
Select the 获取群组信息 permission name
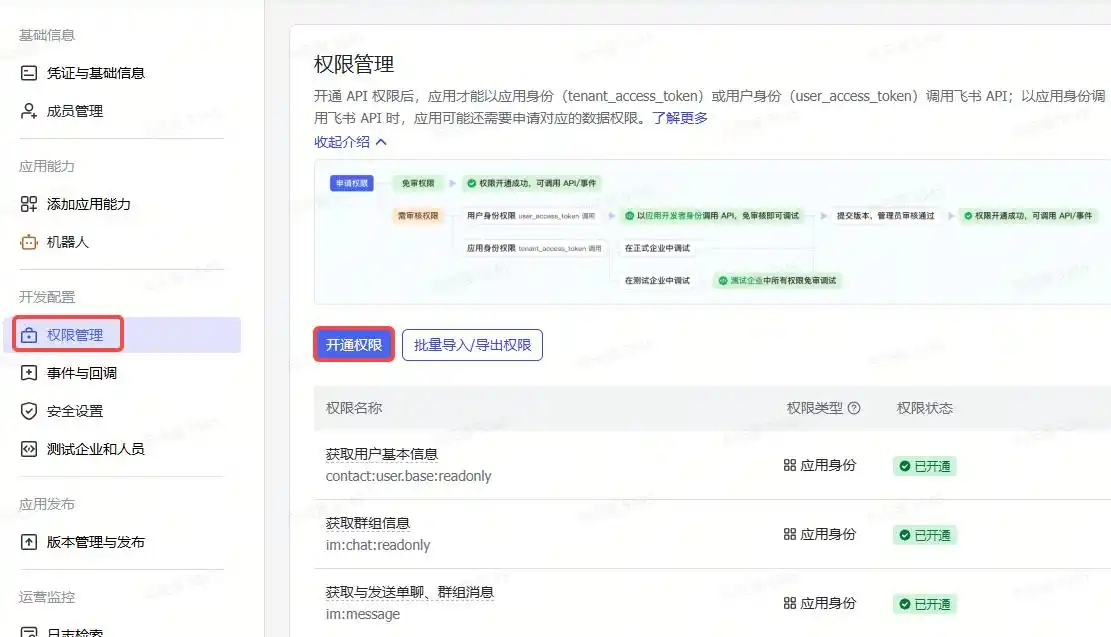pyautogui.click(x=368, y=523)
